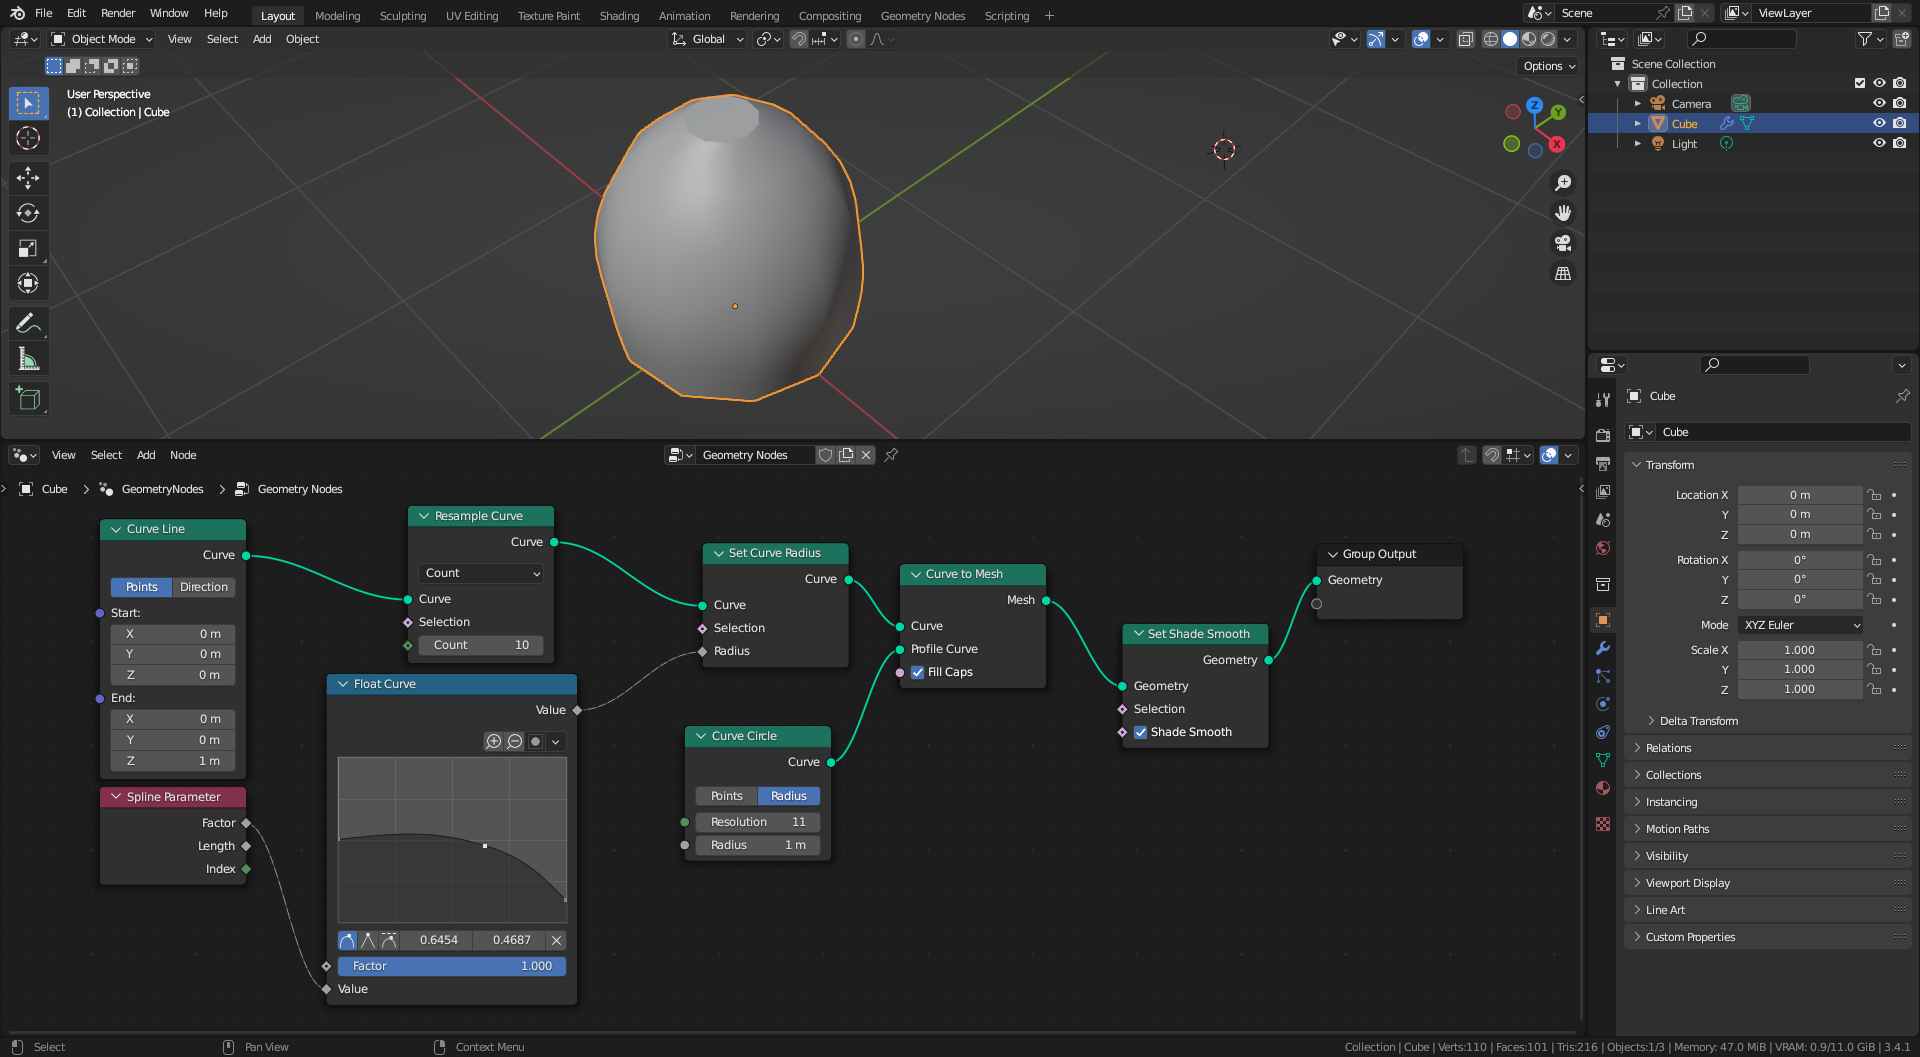Open Object Mode dropdown
Viewport: 1920px width, 1057px height.
click(102, 39)
